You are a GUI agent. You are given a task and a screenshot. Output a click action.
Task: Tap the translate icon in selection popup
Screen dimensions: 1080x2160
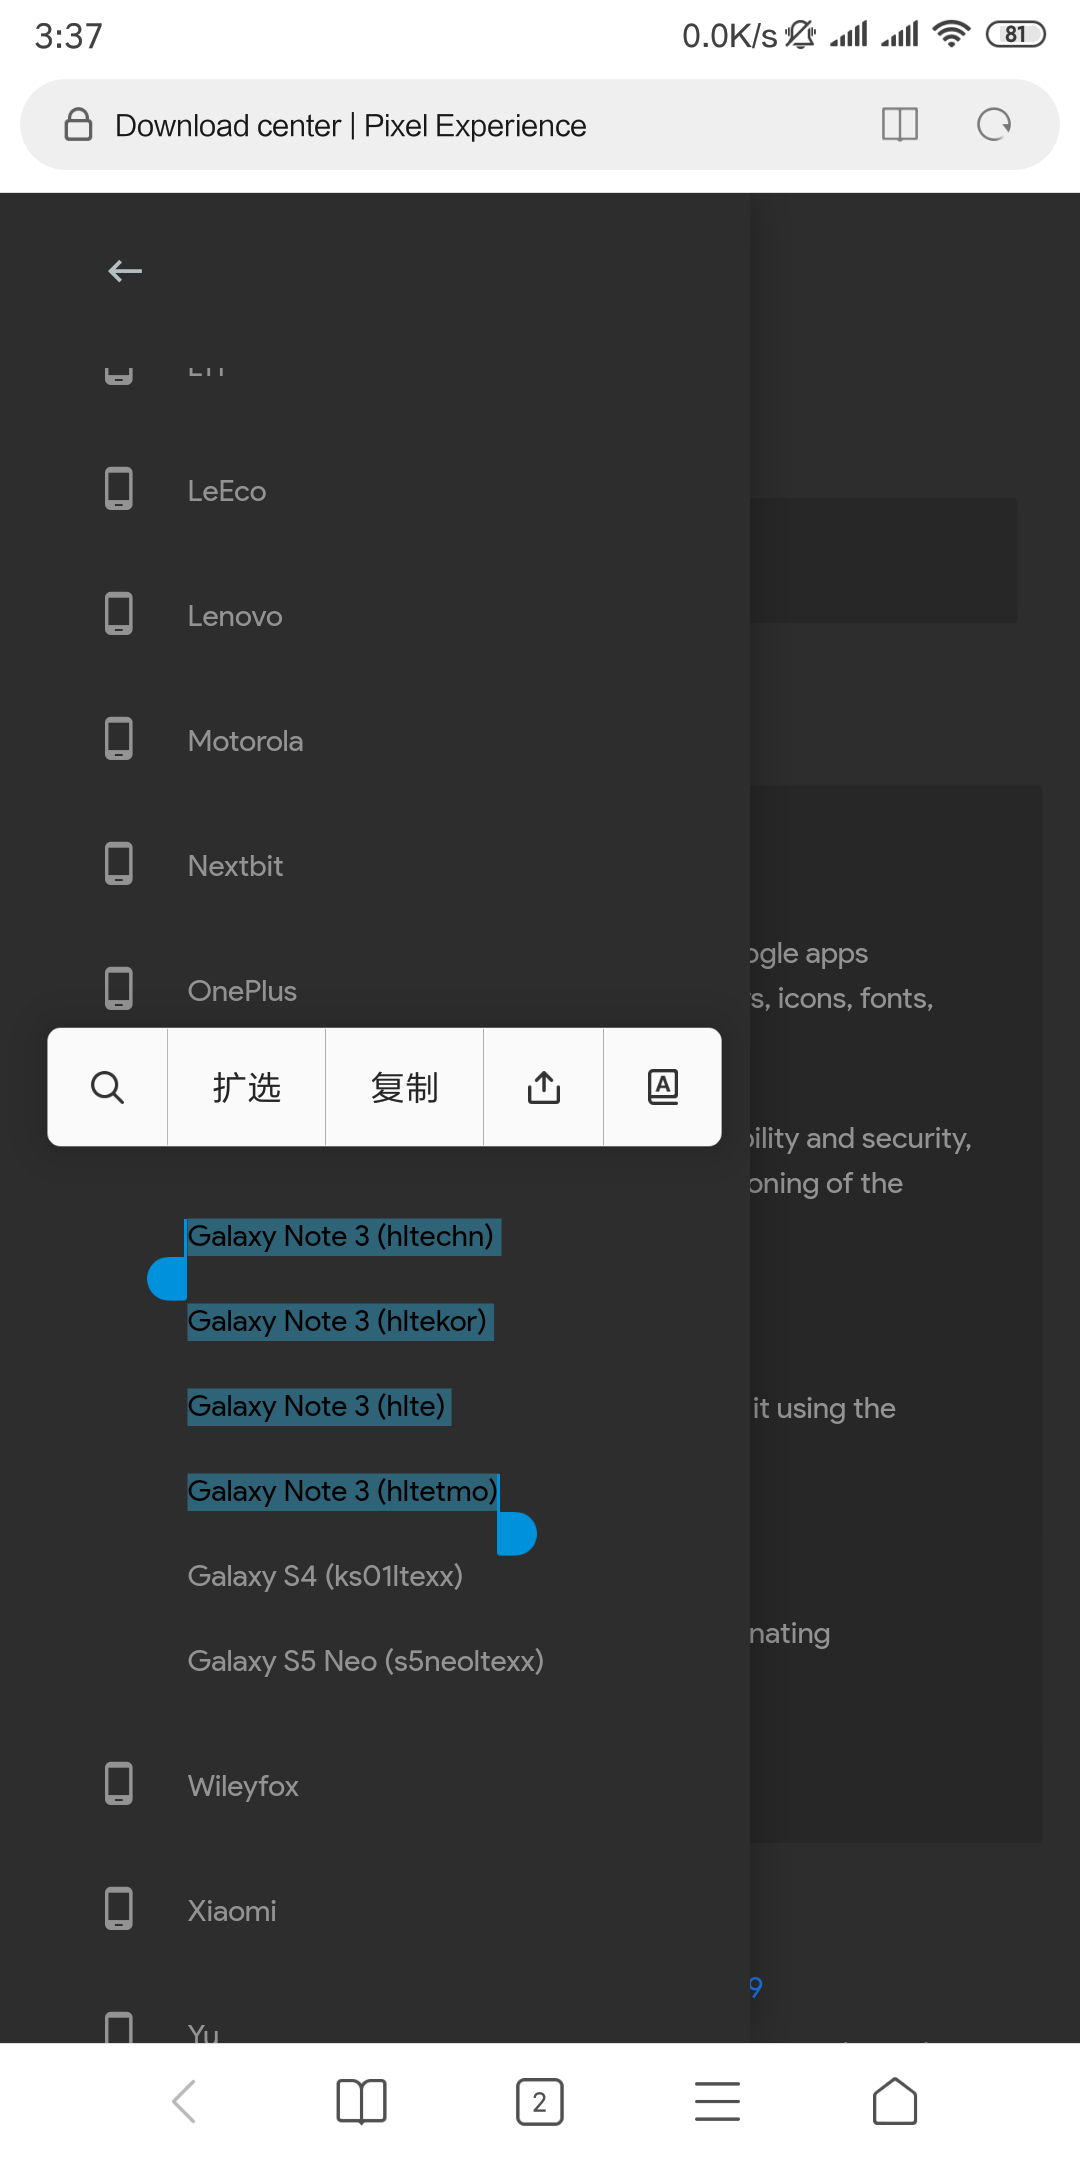coord(663,1087)
